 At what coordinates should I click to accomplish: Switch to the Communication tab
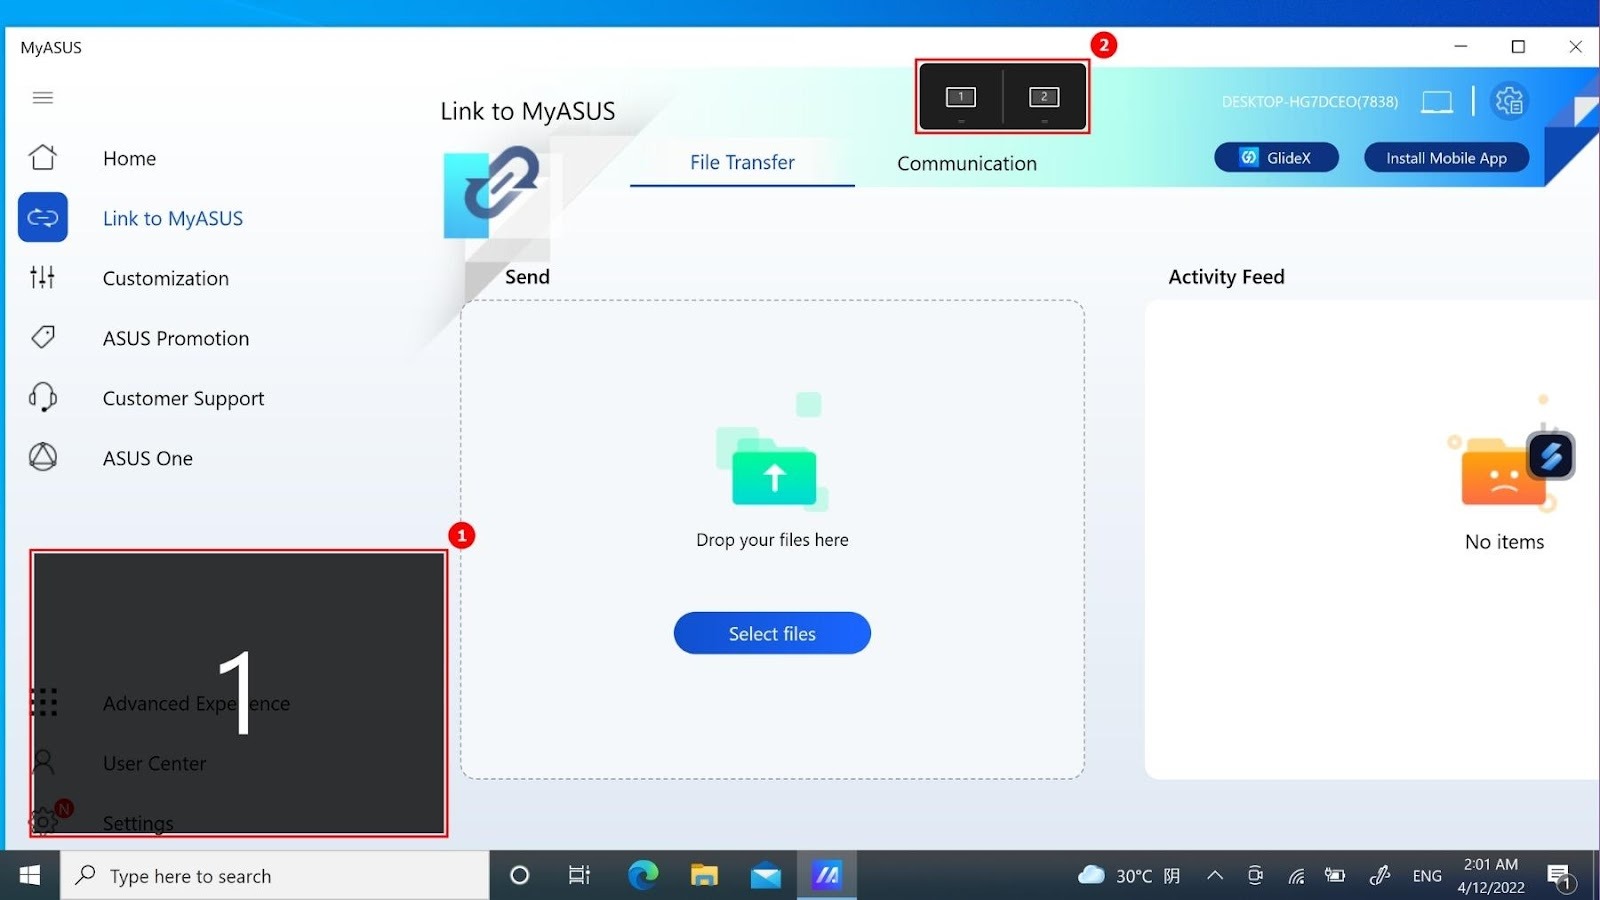pos(967,163)
